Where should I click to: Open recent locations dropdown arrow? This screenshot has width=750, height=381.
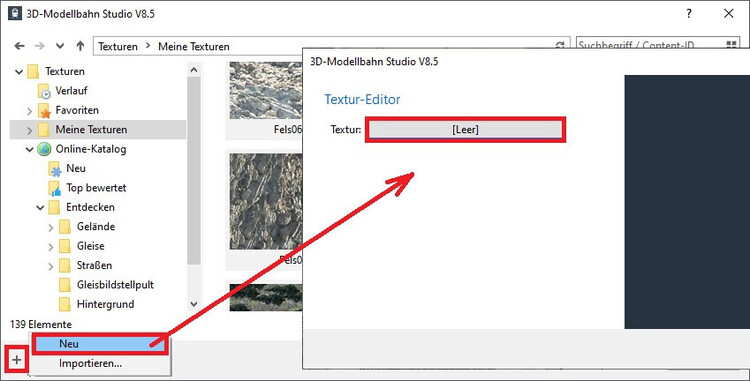pos(60,46)
